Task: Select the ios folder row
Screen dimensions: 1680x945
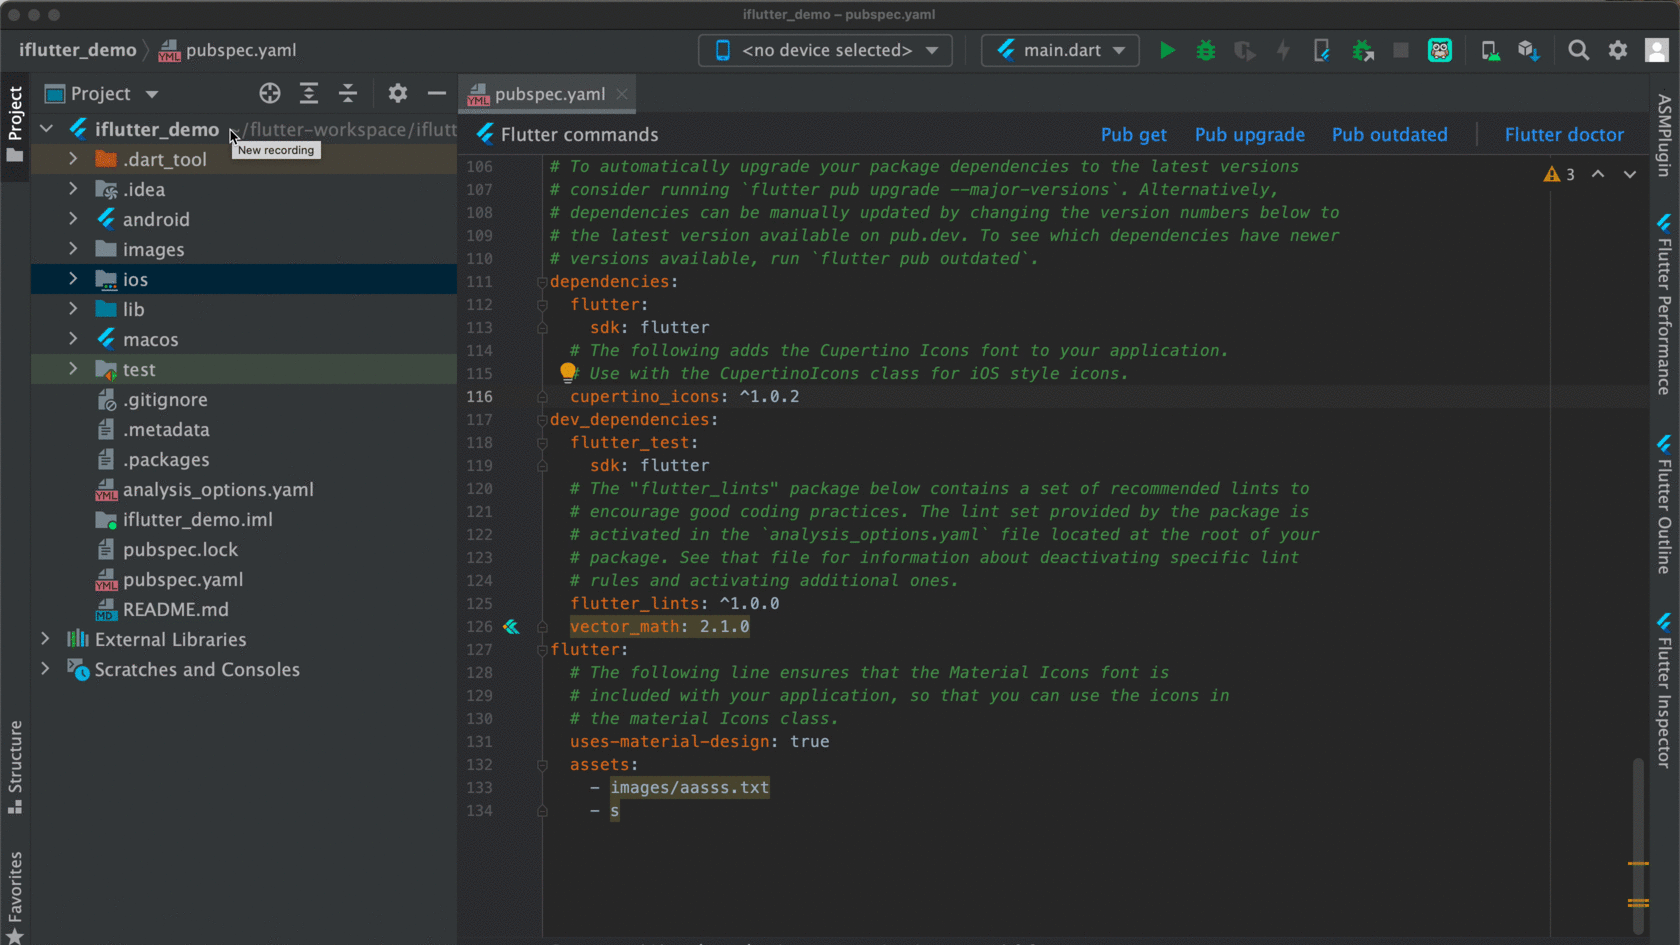Action: click(x=244, y=279)
